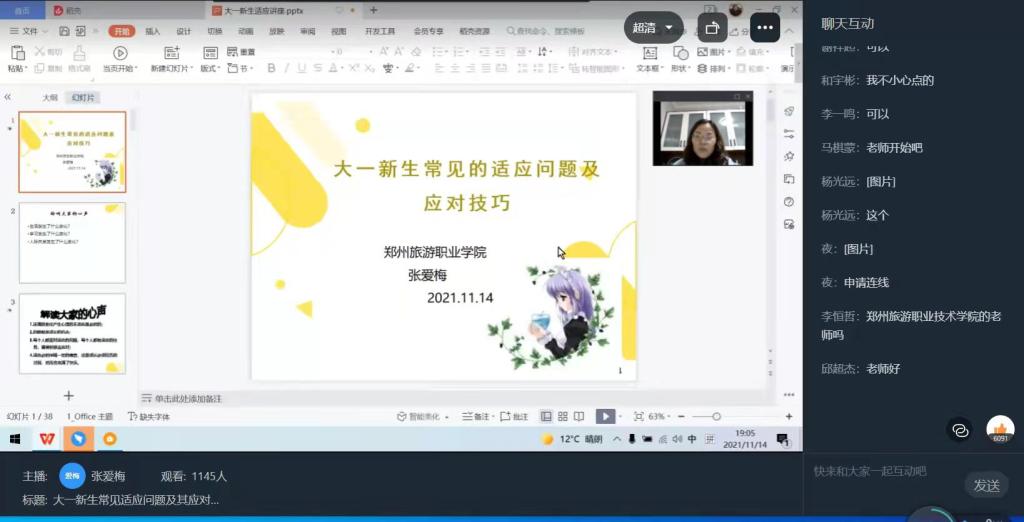The height and width of the screenshot is (522, 1024).
Task: Open the 插入 Insert ribbon tab
Action: click(x=153, y=31)
